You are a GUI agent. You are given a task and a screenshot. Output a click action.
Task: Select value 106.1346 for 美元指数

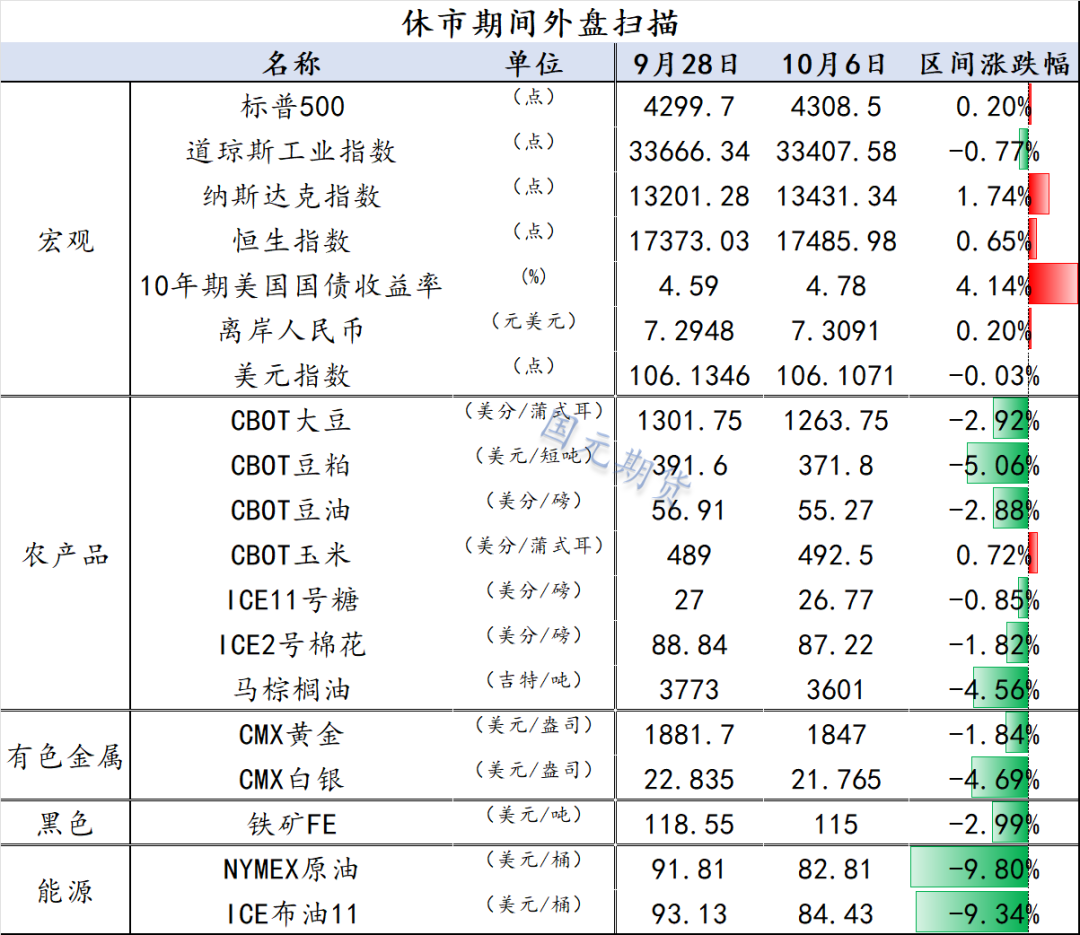(689, 376)
